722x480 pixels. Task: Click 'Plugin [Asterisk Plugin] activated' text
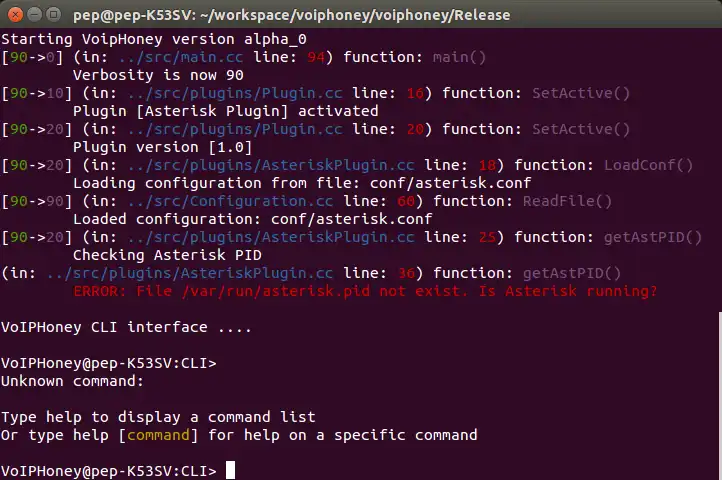click(x=225, y=111)
